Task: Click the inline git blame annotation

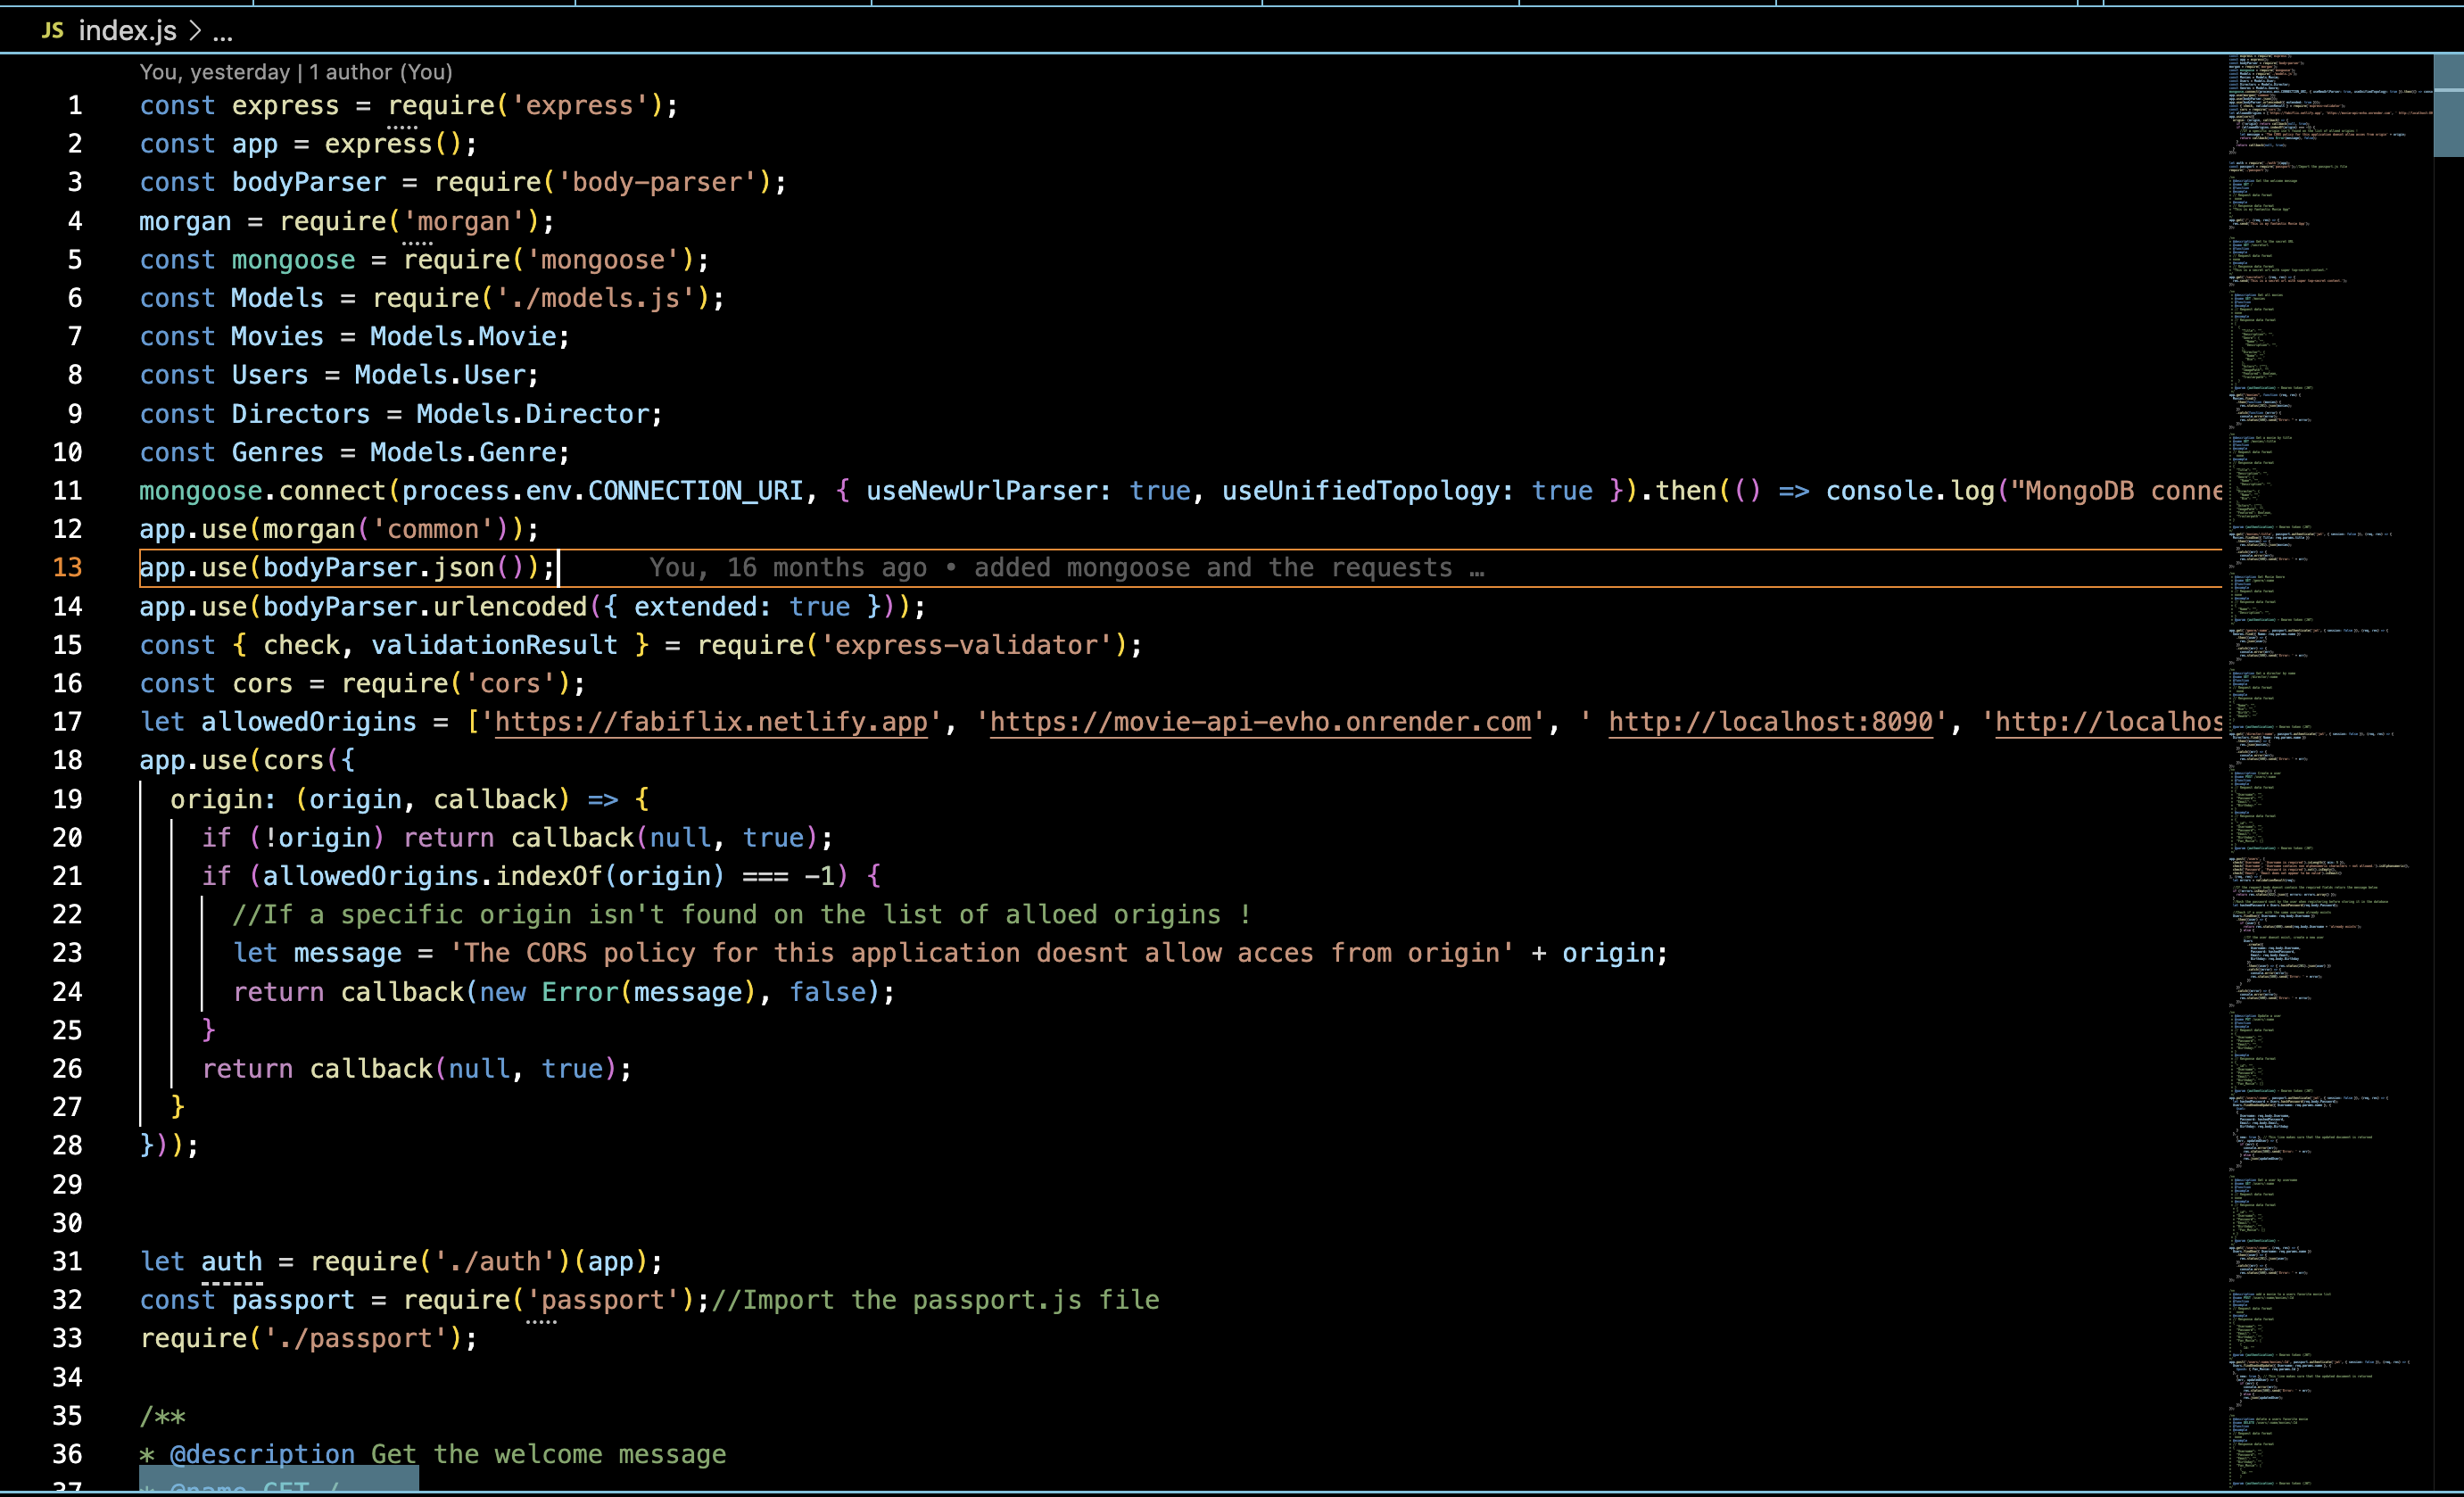Action: tap(1065, 568)
